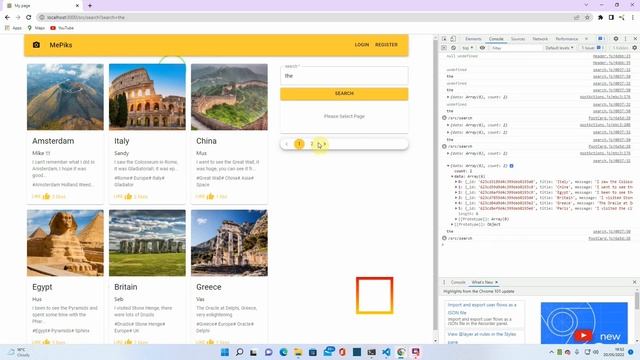The image size is (640, 360).
Task: Toggle console live expression eye icon
Action: click(482, 48)
